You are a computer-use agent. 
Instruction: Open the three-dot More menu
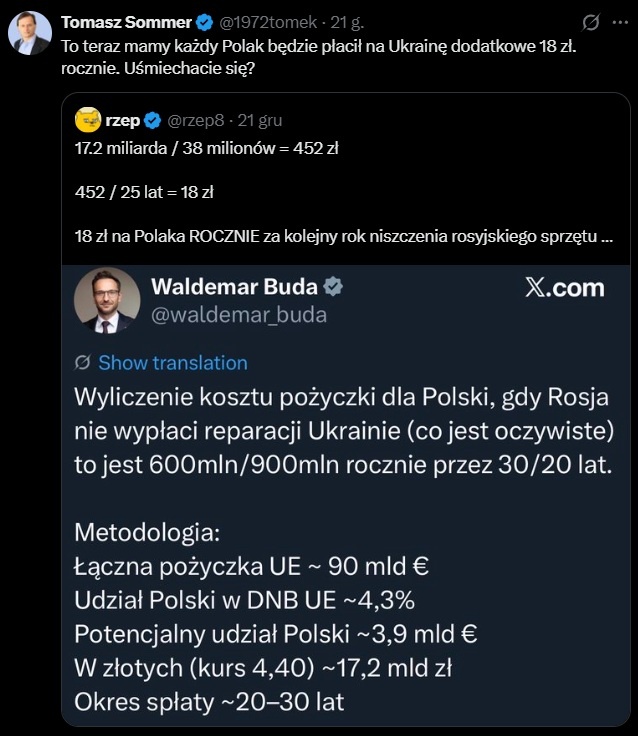click(620, 21)
